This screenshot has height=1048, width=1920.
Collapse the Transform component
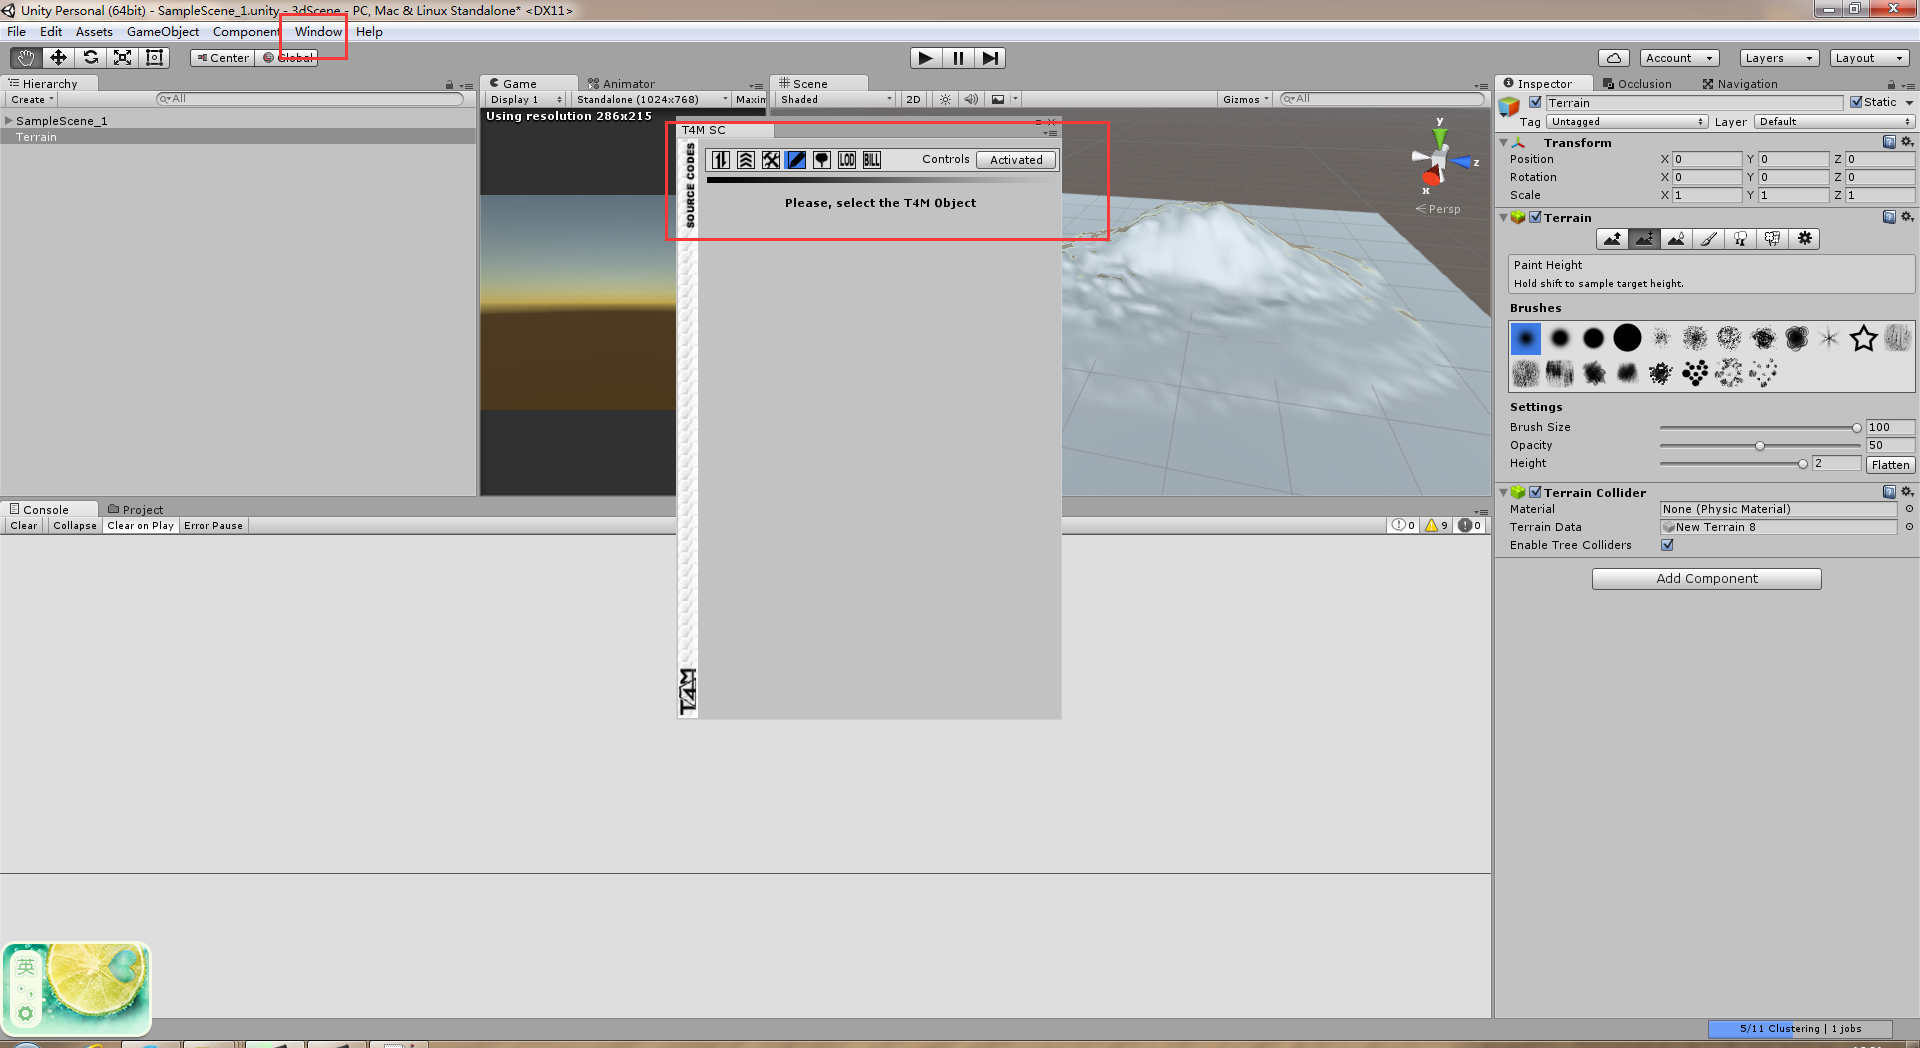pyautogui.click(x=1503, y=143)
